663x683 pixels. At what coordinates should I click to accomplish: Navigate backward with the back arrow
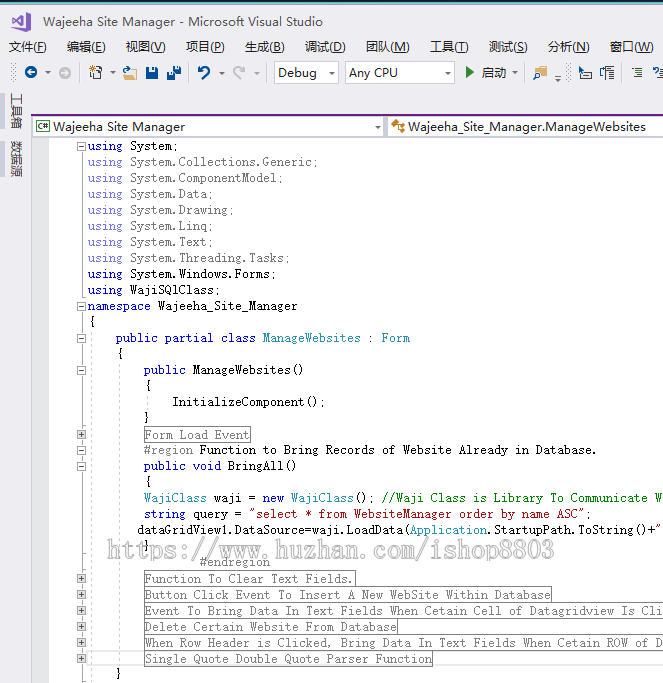click(31, 72)
